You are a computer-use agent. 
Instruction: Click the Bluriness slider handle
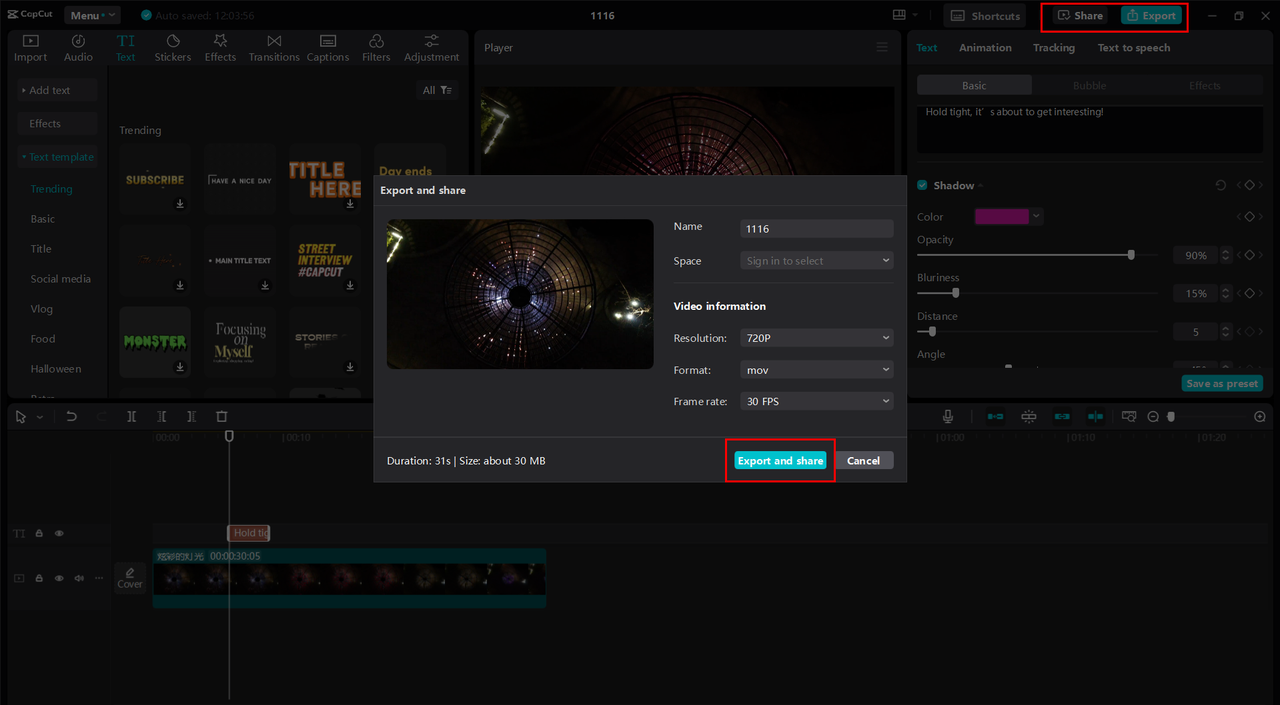pos(956,293)
